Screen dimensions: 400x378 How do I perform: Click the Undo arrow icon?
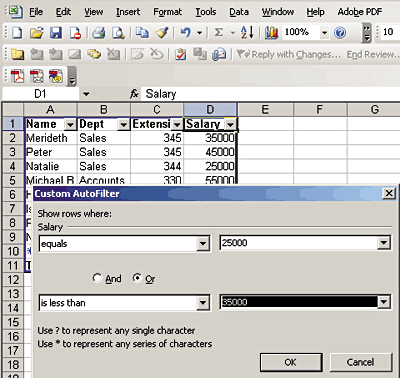(x=186, y=32)
